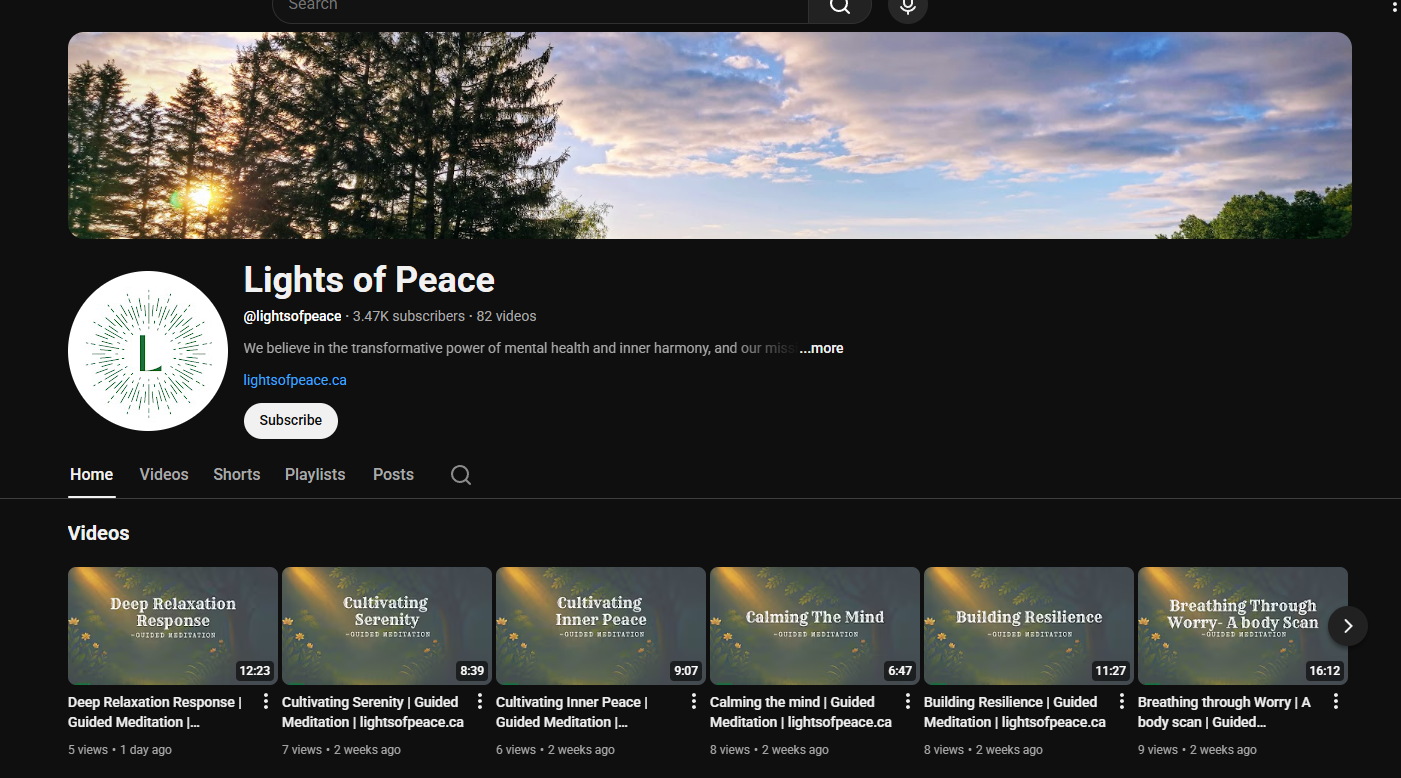The image size is (1401, 778).
Task: Open channel search within Lights of Peace
Action: point(460,474)
